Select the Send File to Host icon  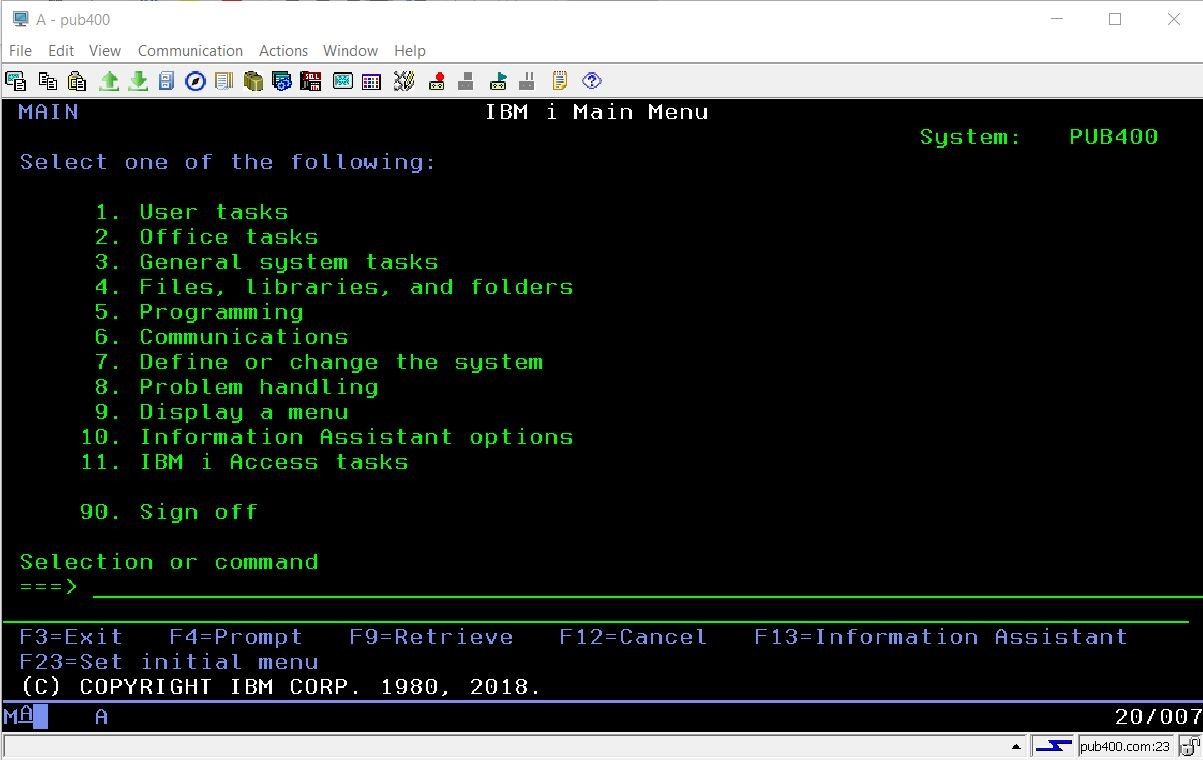tap(109, 81)
